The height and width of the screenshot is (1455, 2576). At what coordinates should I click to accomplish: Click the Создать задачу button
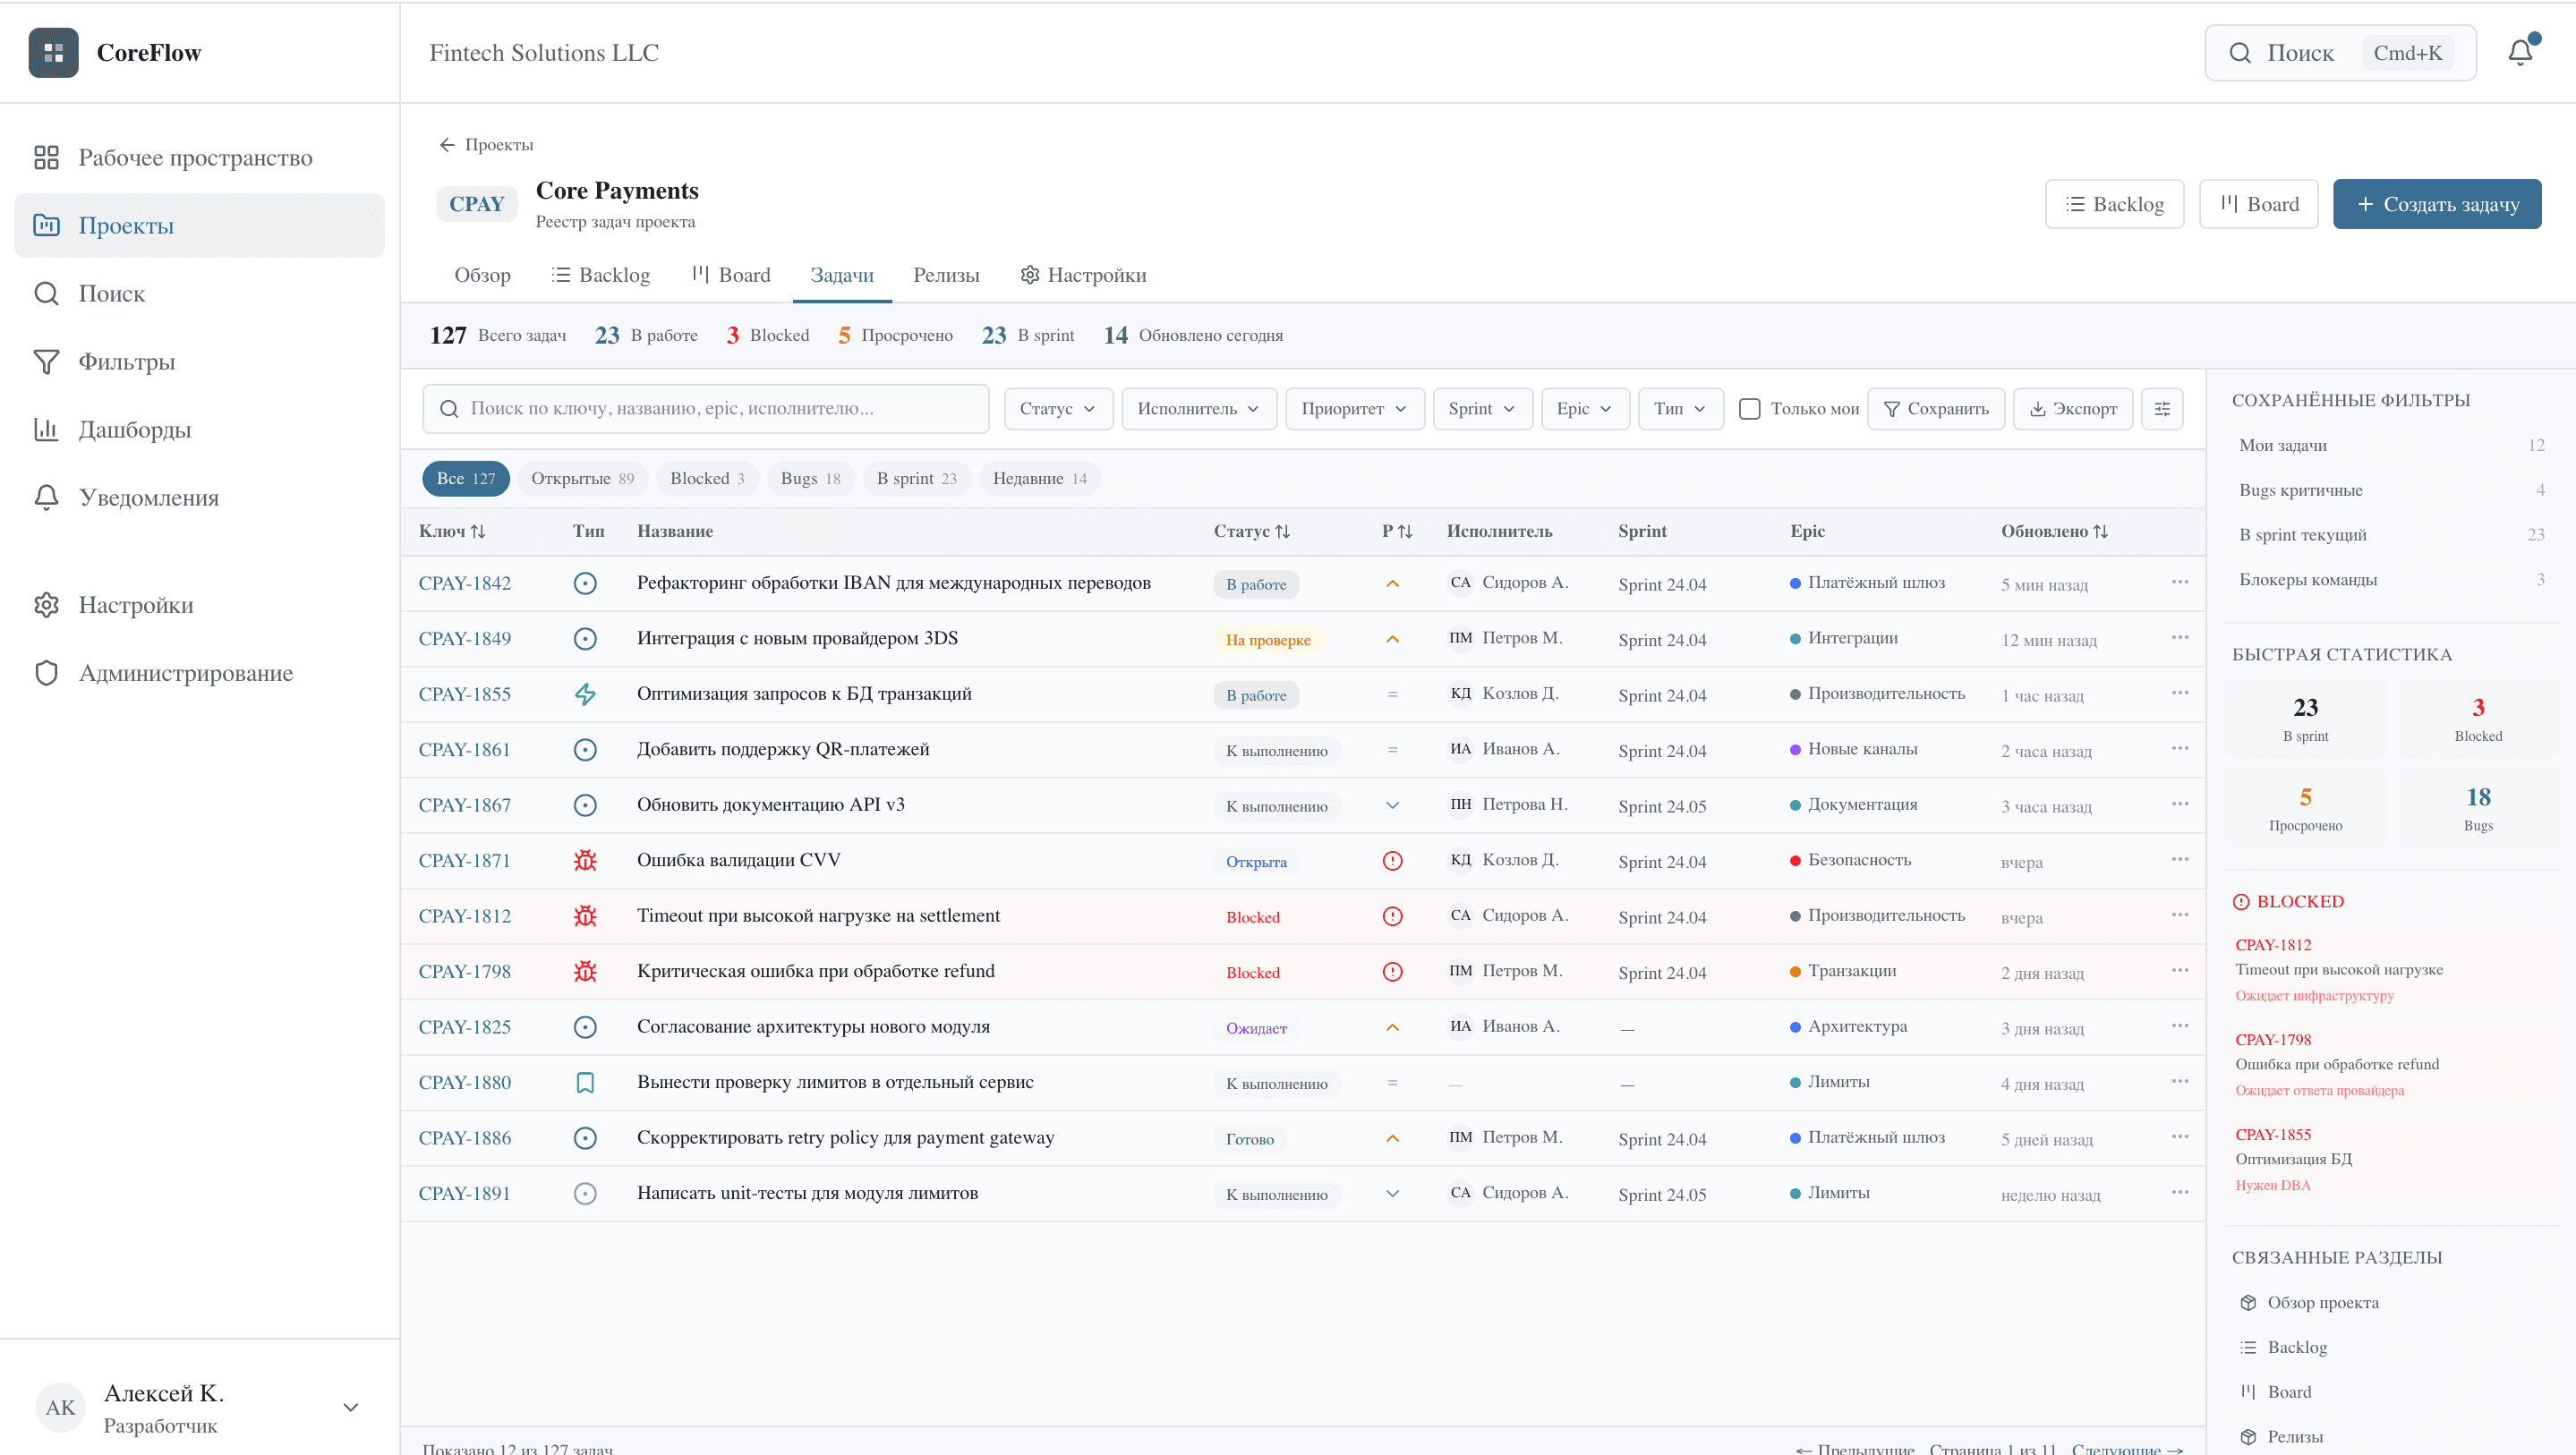[2437, 203]
